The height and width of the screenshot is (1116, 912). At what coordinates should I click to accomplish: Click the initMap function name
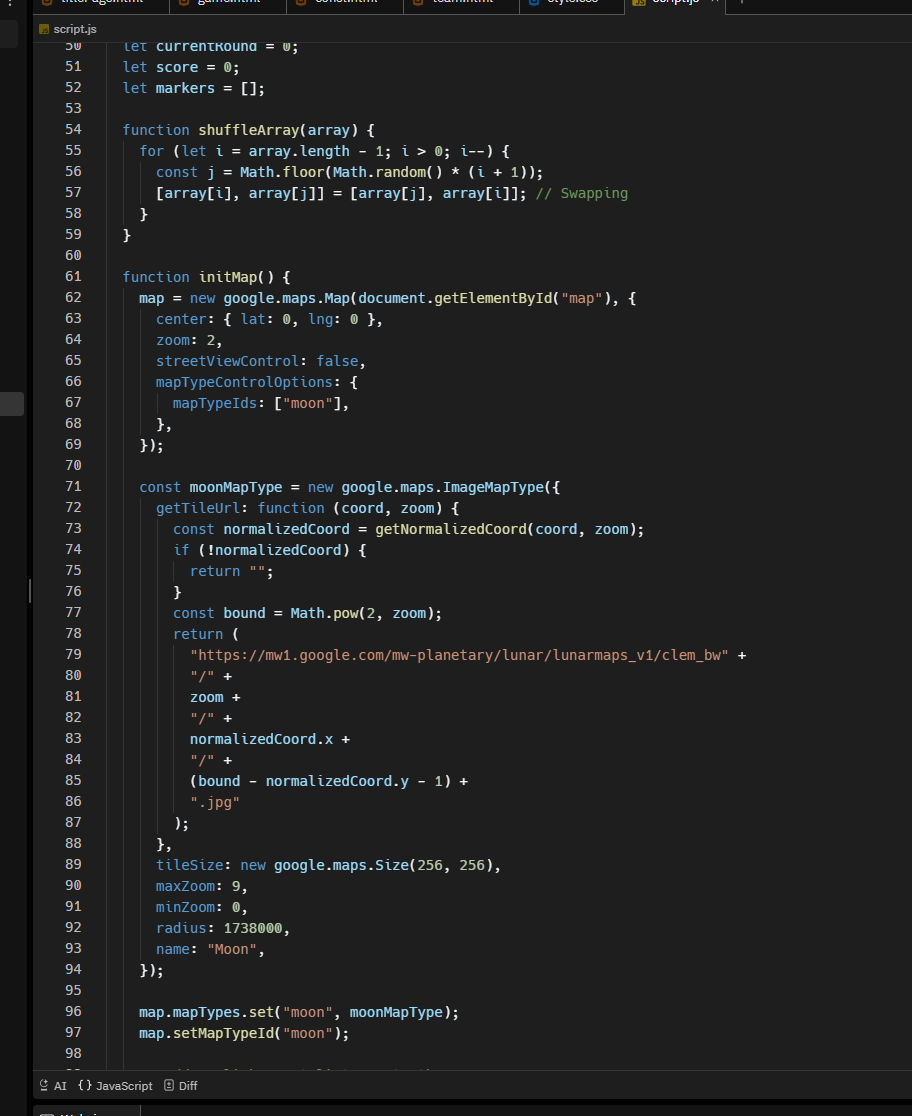coord(228,277)
